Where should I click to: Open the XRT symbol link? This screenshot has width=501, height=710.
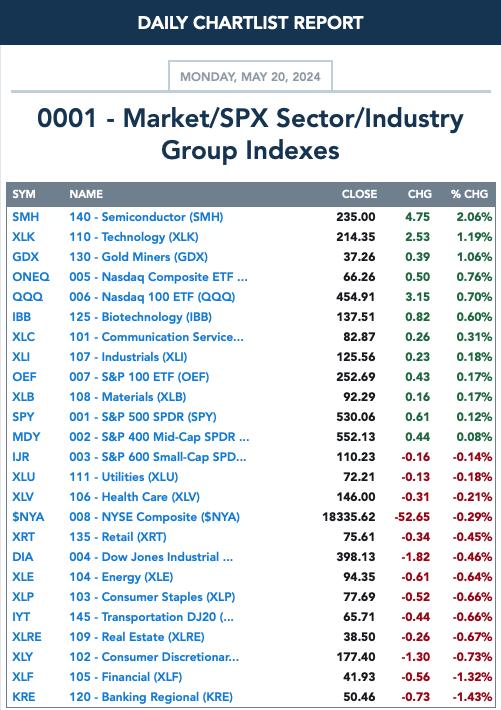click(x=24, y=537)
